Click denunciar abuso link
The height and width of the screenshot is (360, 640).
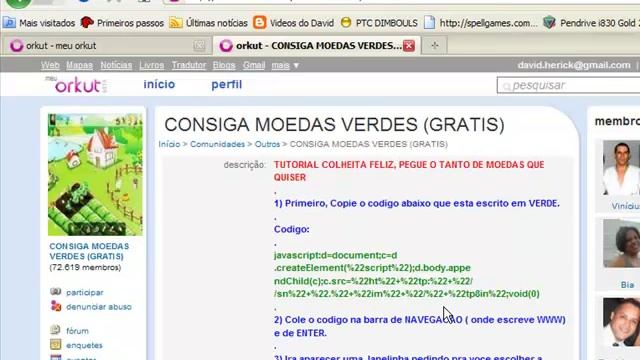99,307
